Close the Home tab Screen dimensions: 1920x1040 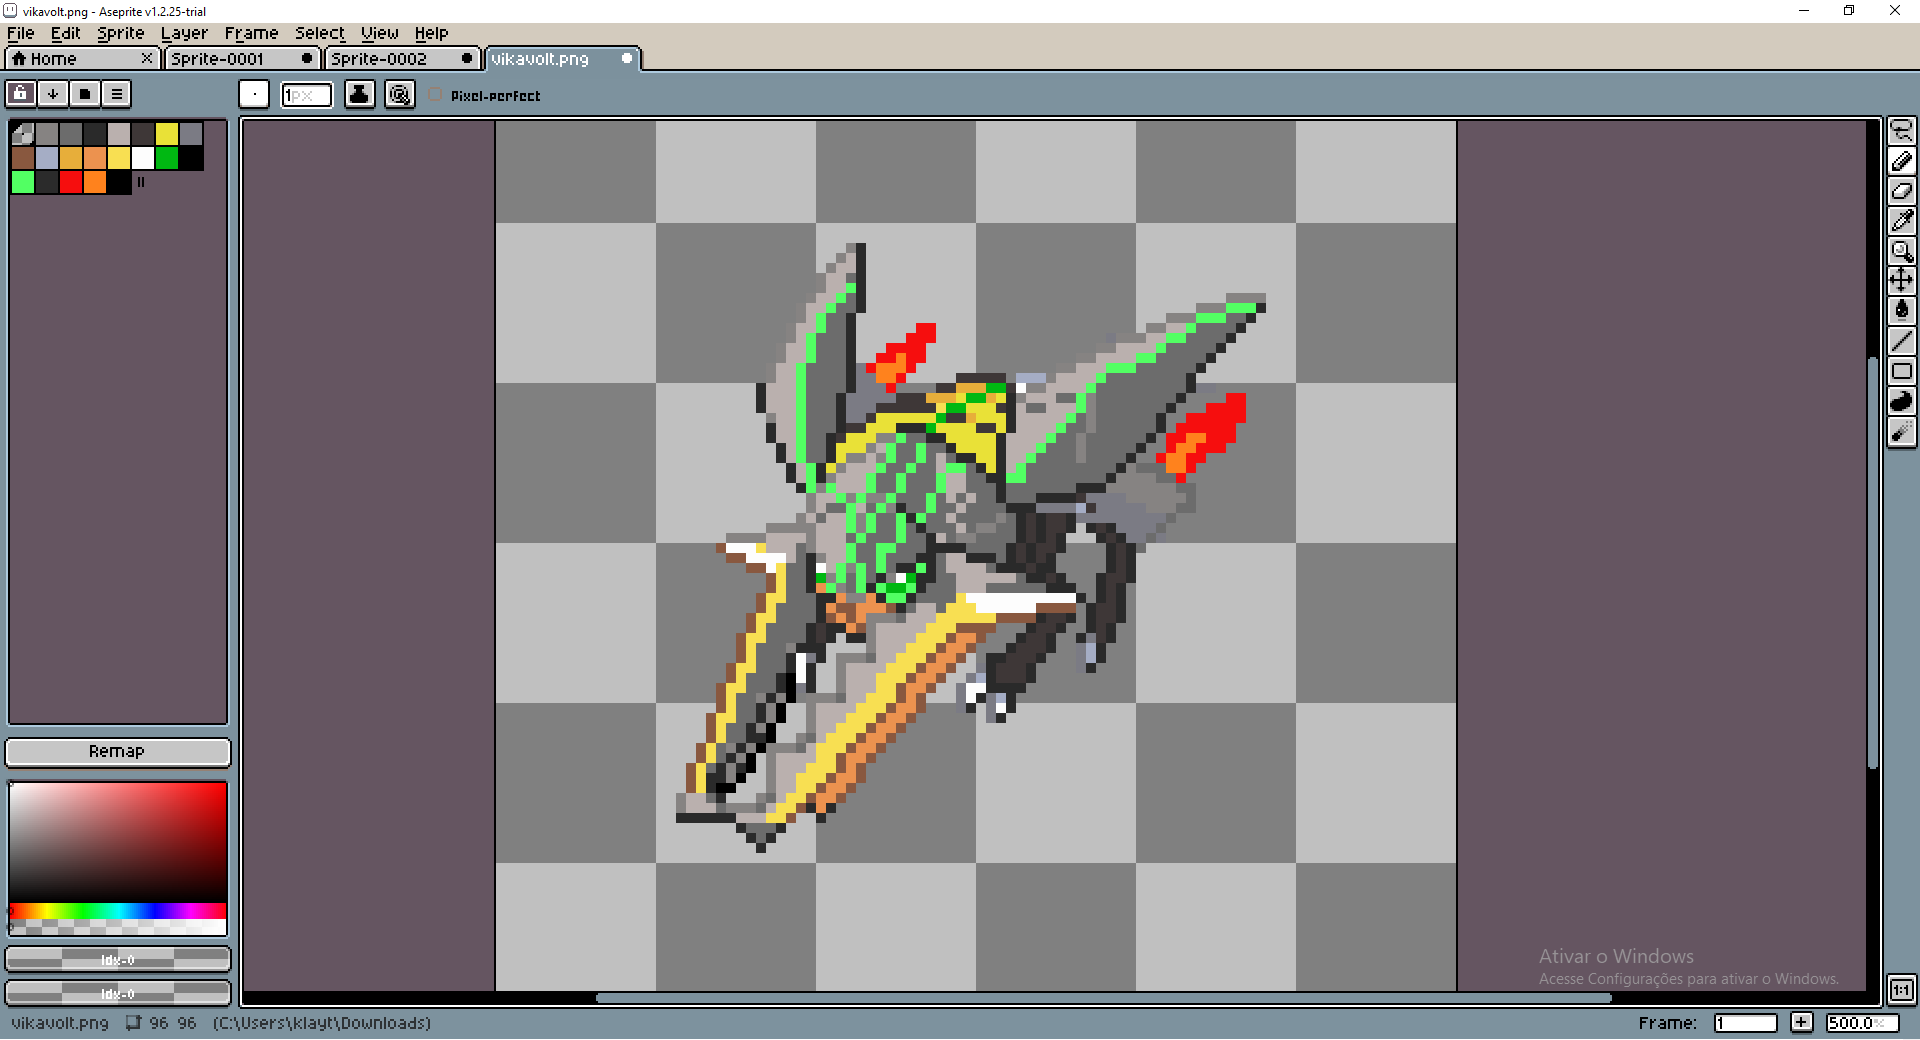(147, 58)
